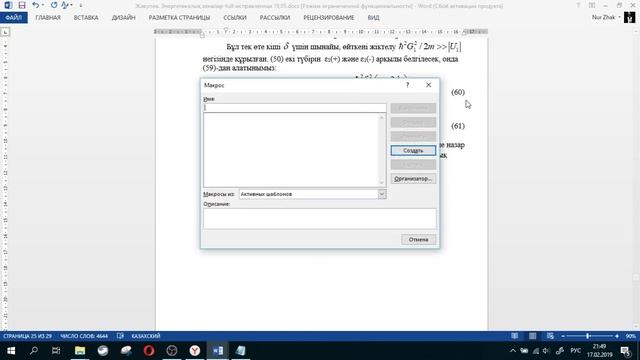Click the ruler tab selector icon
The image size is (640, 360).
(5, 32)
